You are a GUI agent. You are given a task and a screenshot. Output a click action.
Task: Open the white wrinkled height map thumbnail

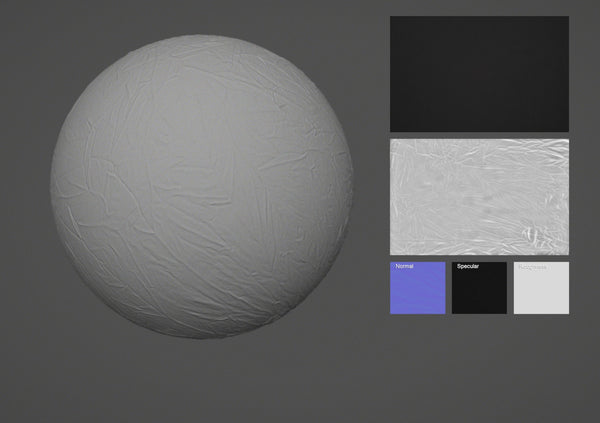coord(479,196)
